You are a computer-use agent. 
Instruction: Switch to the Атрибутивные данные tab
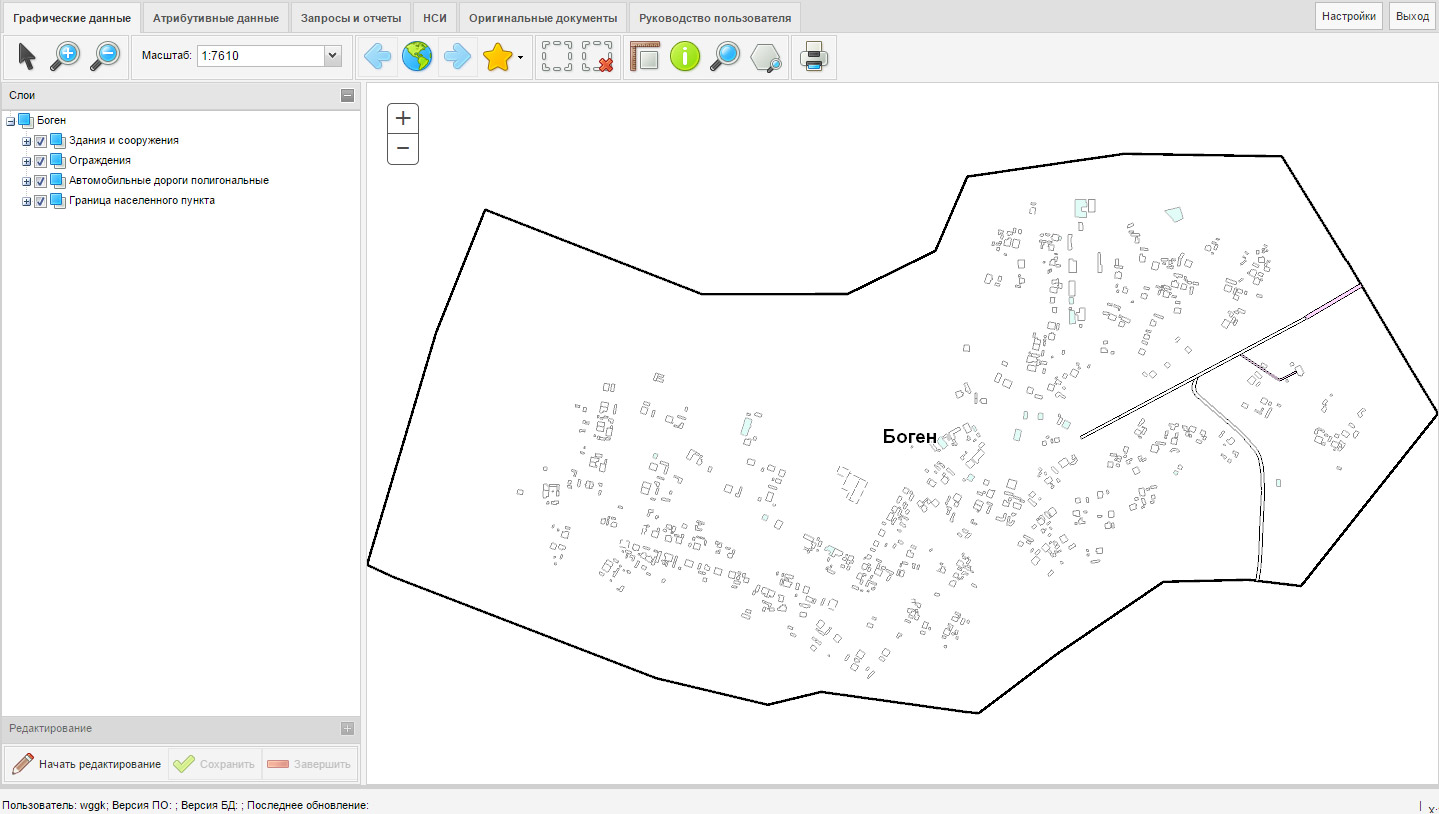click(215, 18)
